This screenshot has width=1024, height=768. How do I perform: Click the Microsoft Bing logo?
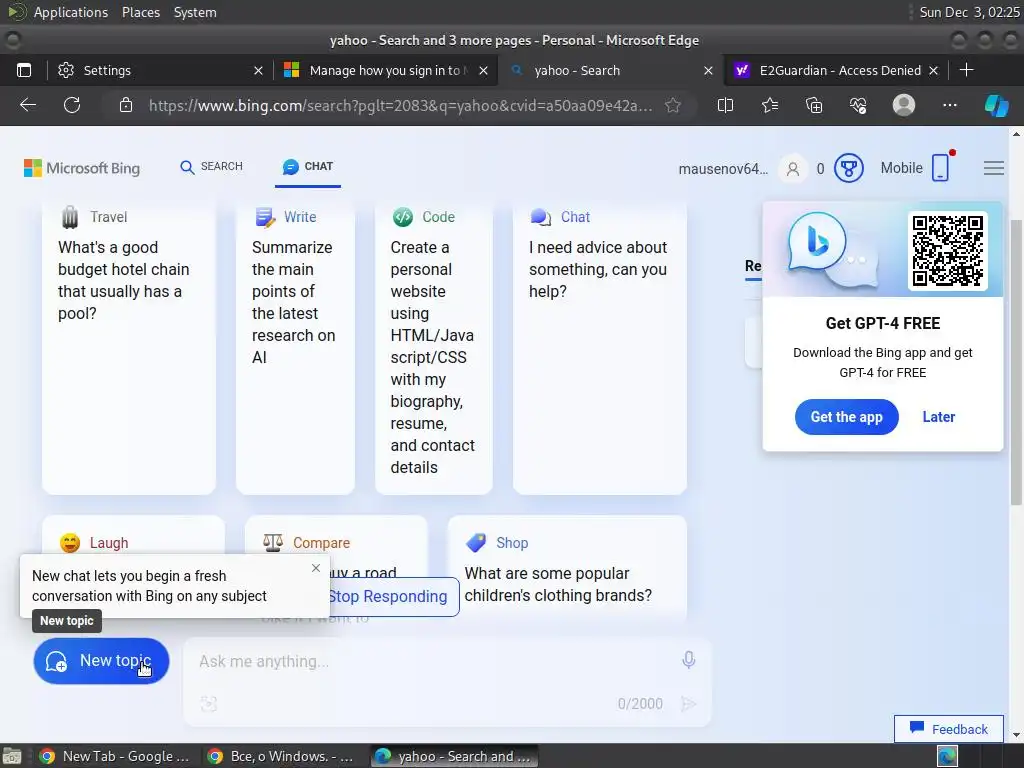coord(82,168)
